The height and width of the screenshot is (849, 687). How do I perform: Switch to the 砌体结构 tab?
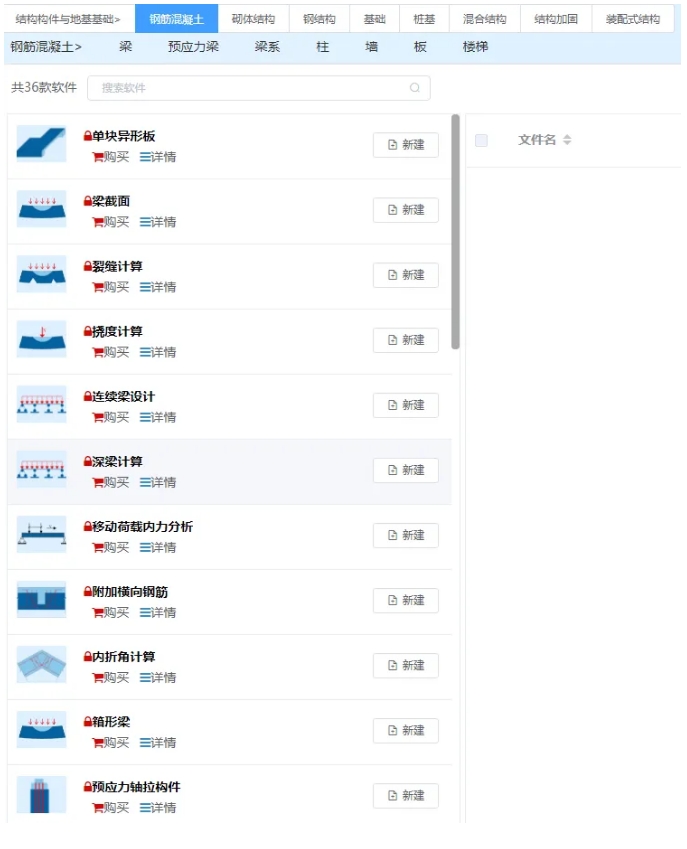[x=253, y=19]
